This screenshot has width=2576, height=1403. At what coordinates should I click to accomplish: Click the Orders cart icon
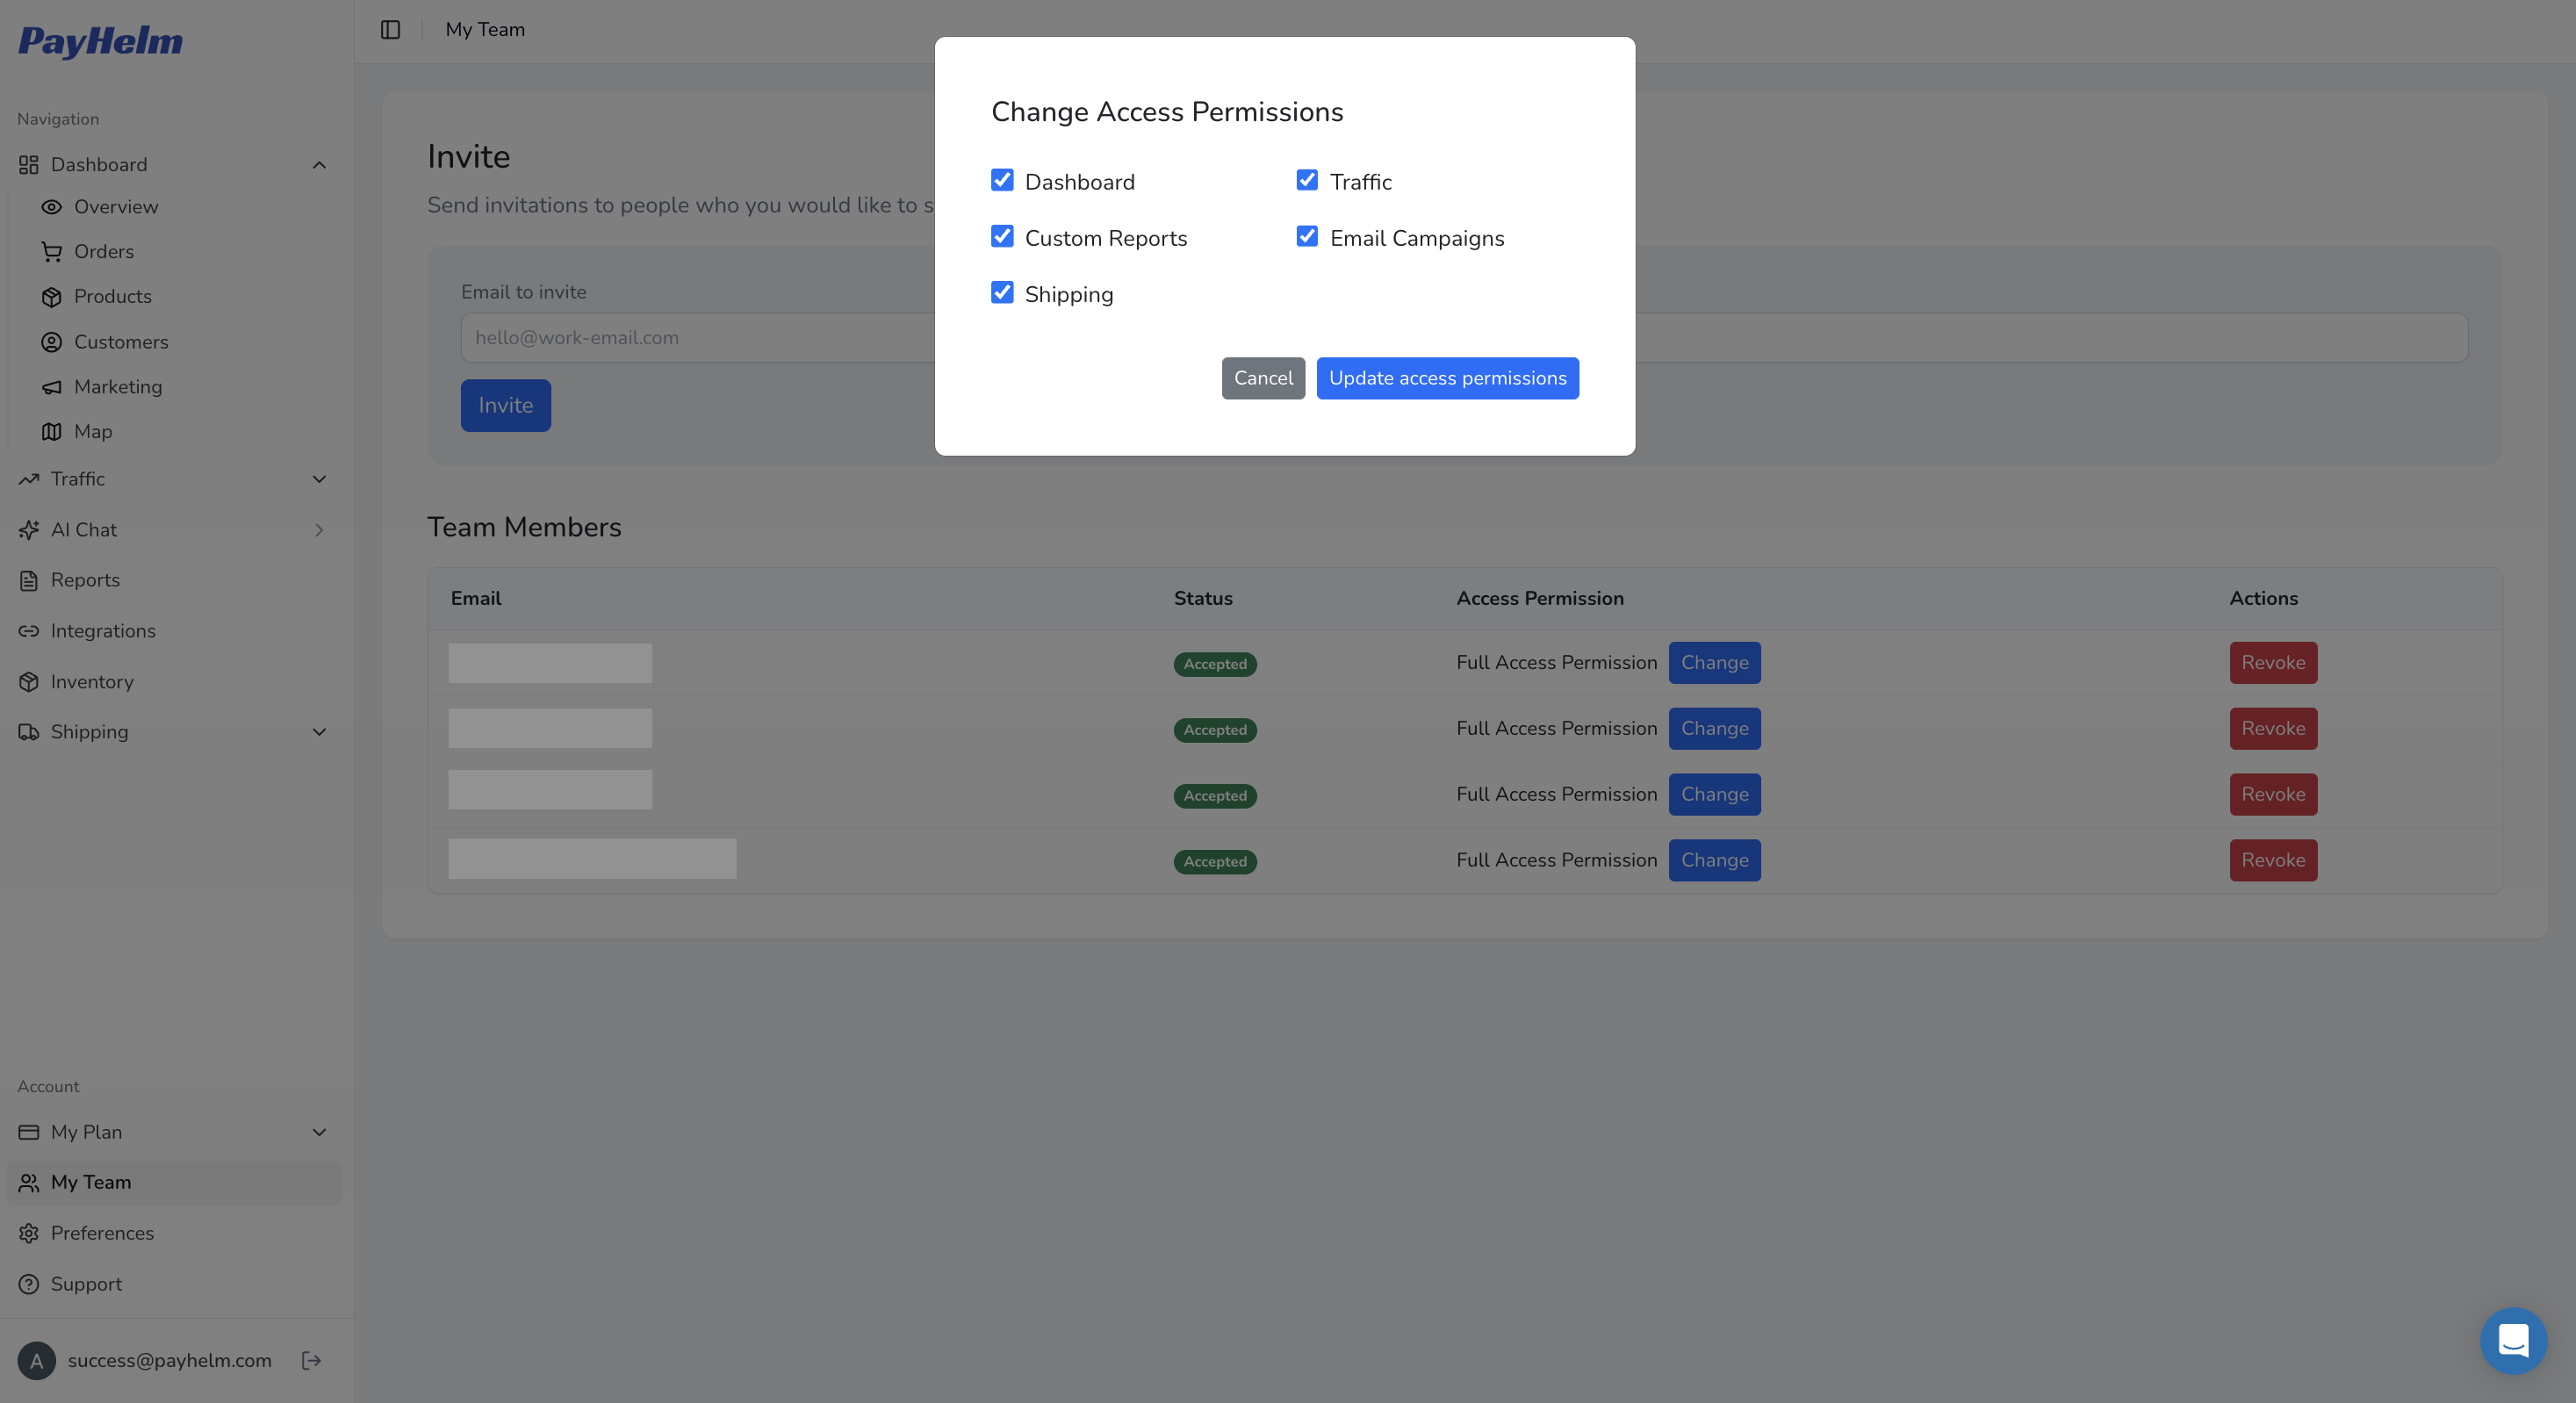[51, 252]
